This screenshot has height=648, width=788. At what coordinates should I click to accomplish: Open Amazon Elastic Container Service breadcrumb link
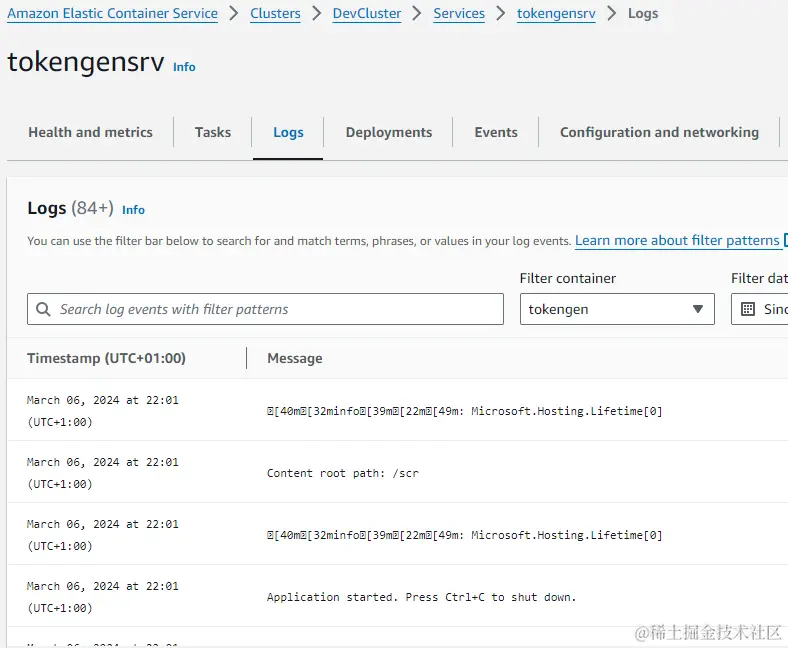(113, 14)
